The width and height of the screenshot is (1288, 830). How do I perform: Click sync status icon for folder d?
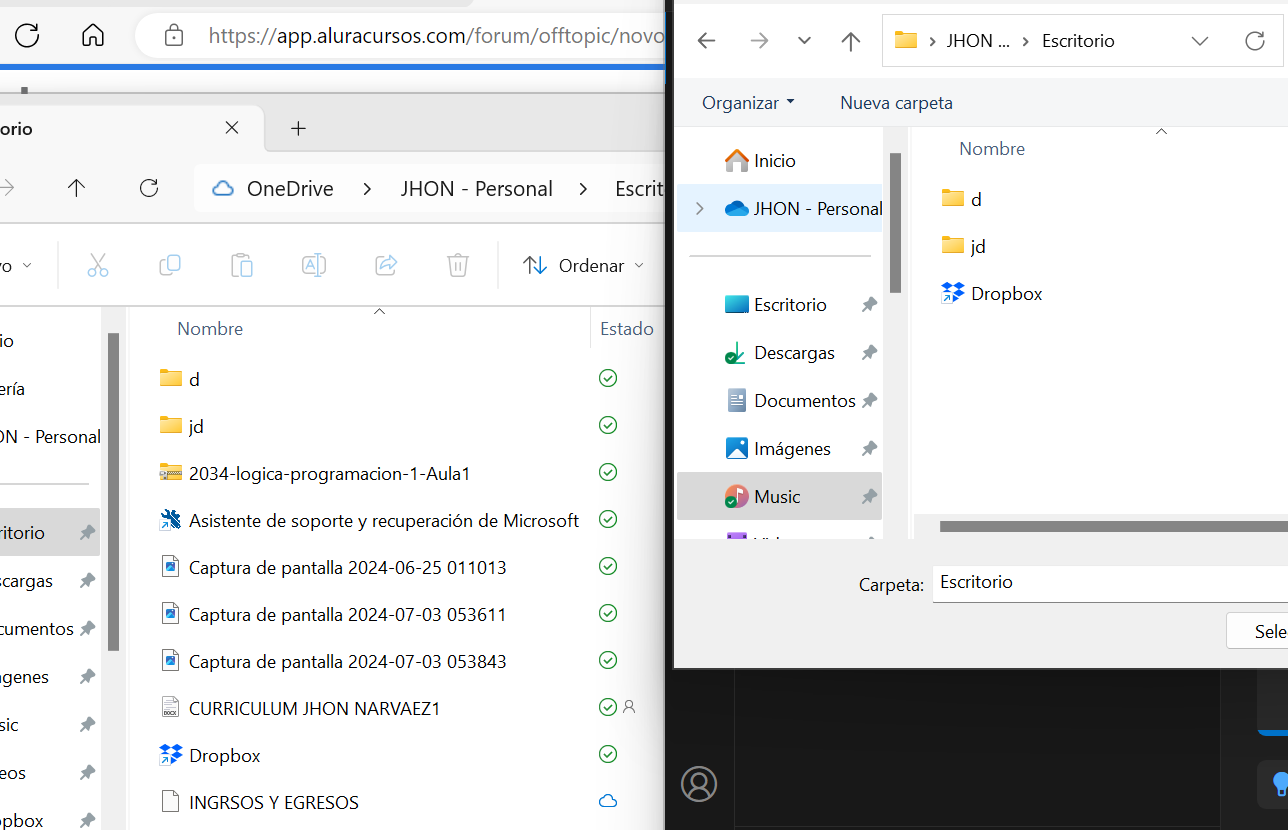tap(607, 378)
